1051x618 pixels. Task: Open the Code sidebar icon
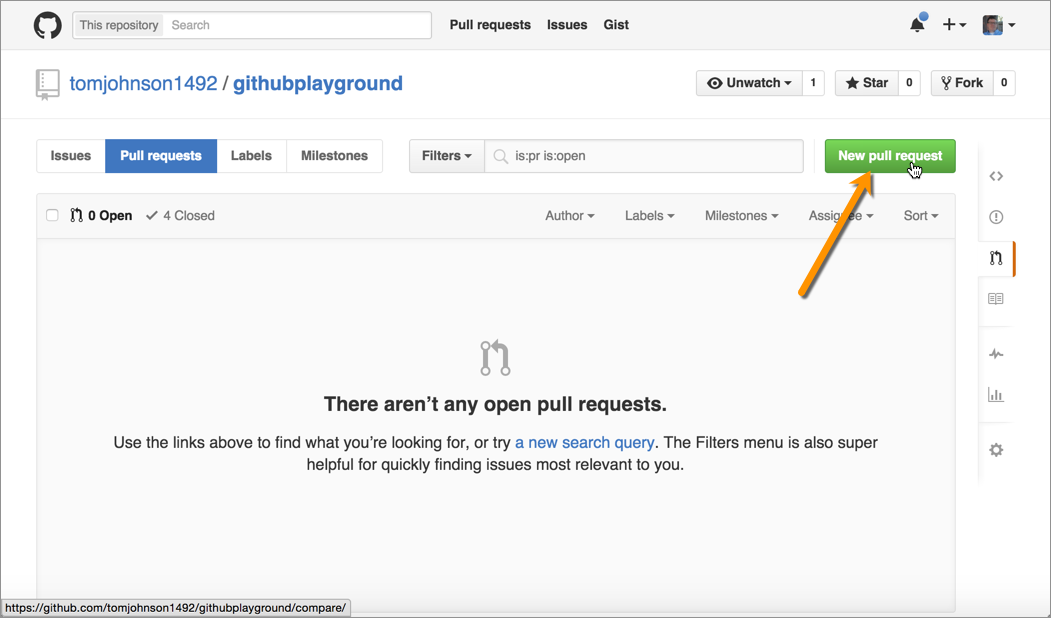(996, 176)
